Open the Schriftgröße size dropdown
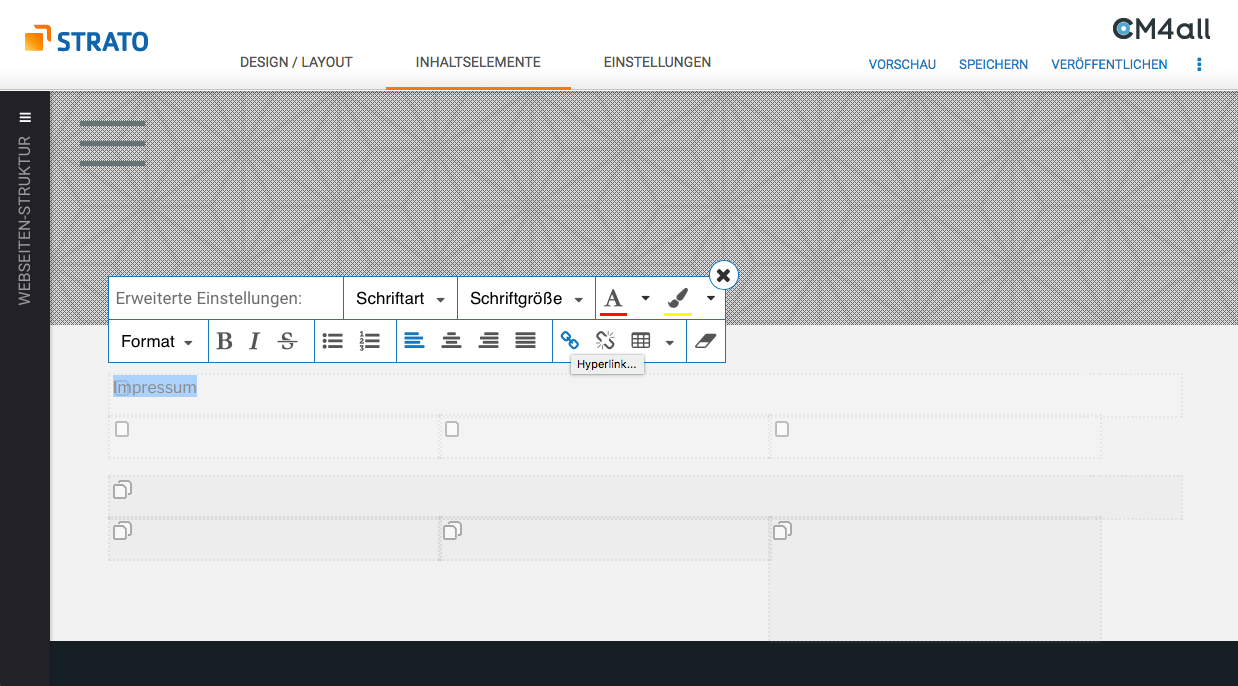This screenshot has width=1238, height=686. [x=526, y=299]
